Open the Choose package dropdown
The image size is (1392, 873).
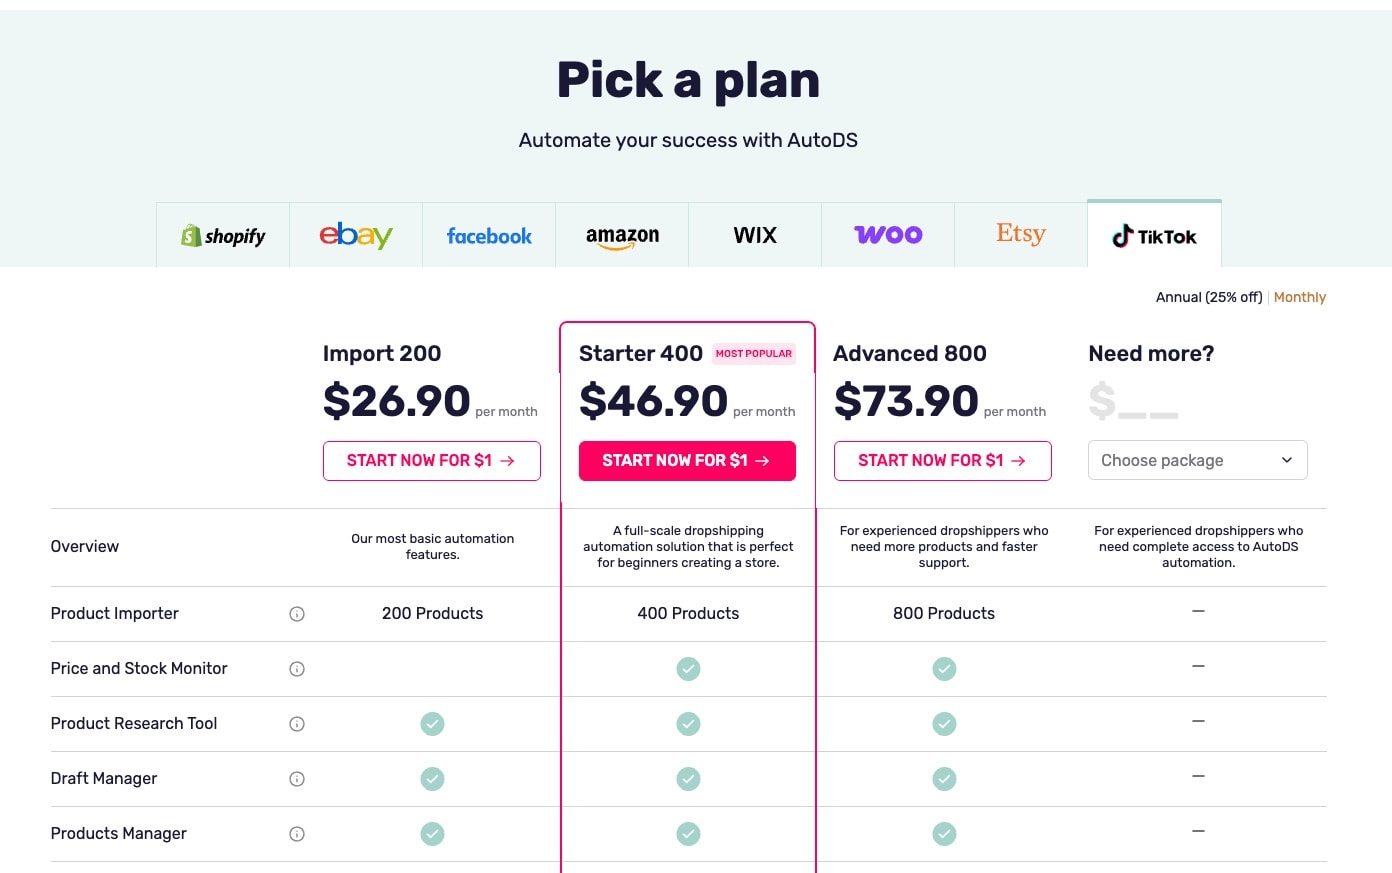[1197, 460]
